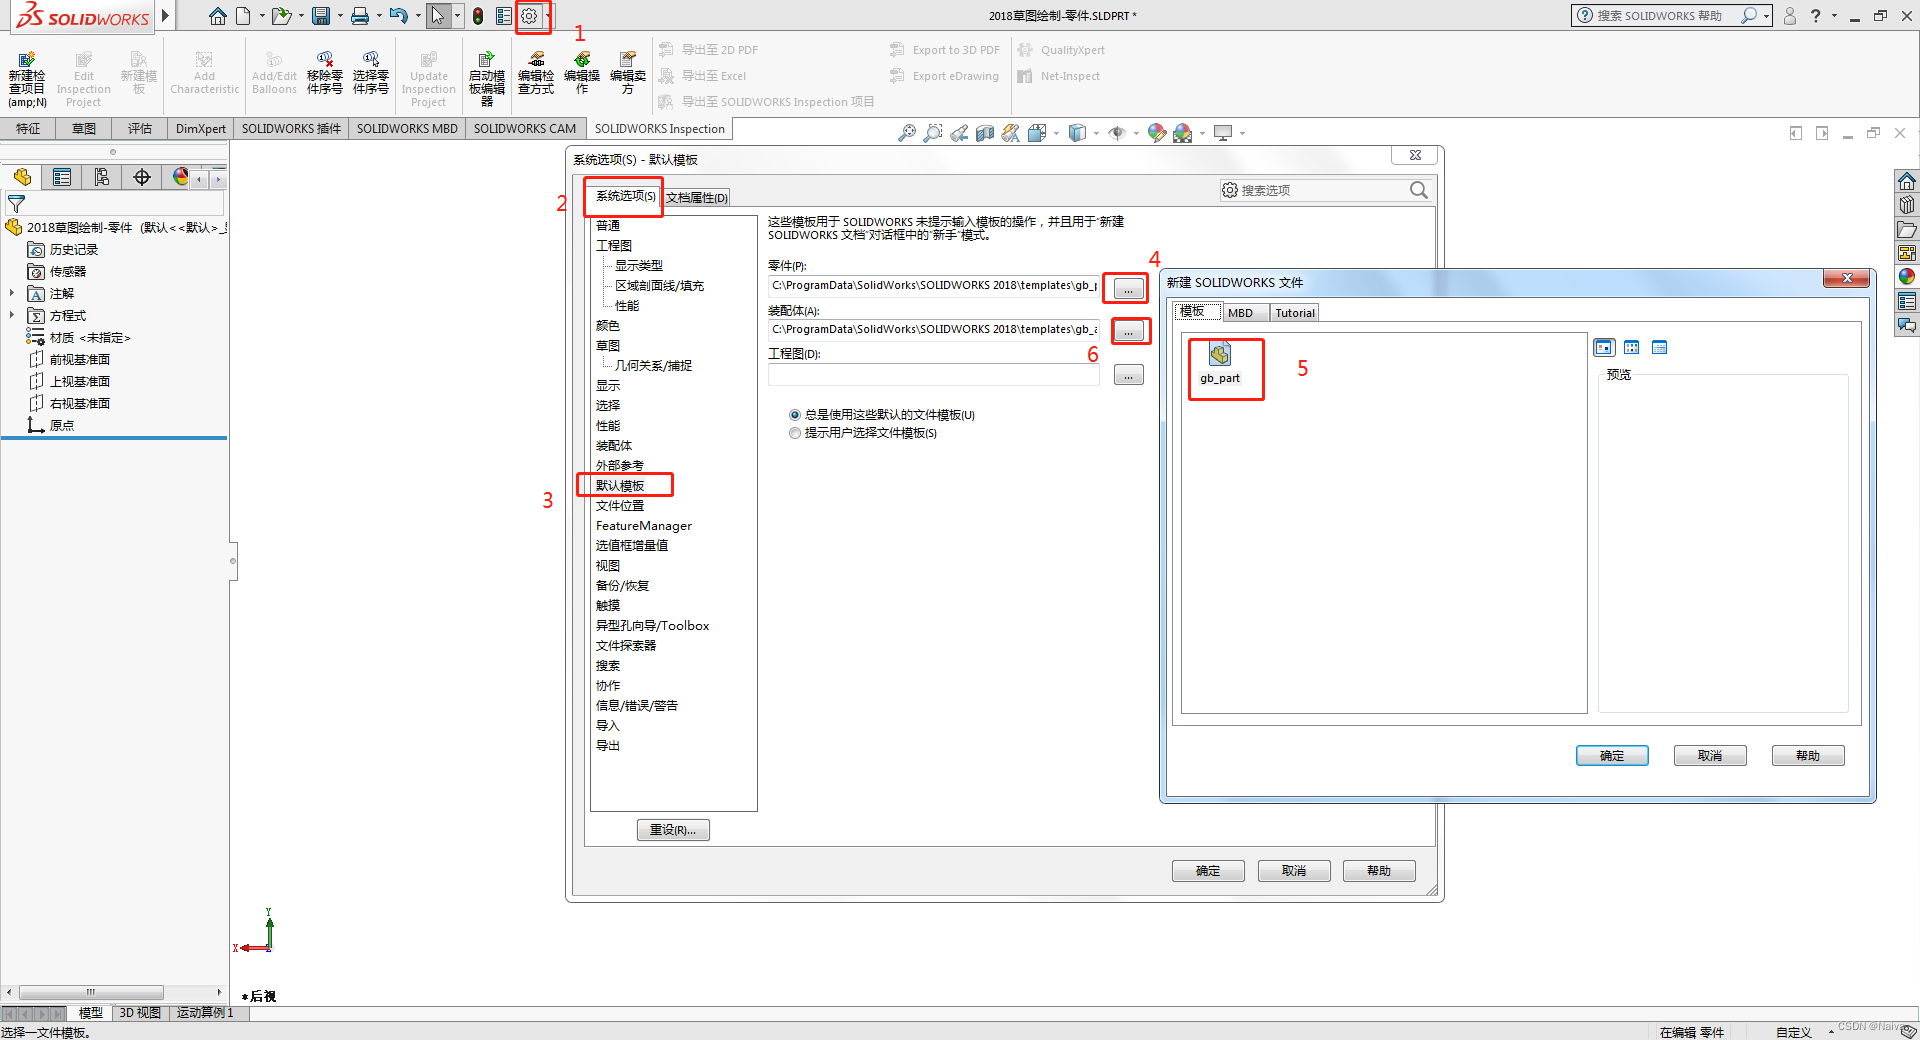1920x1040 pixels.
Task: Switch to details list view in new file dialog
Action: pyautogui.click(x=1660, y=348)
